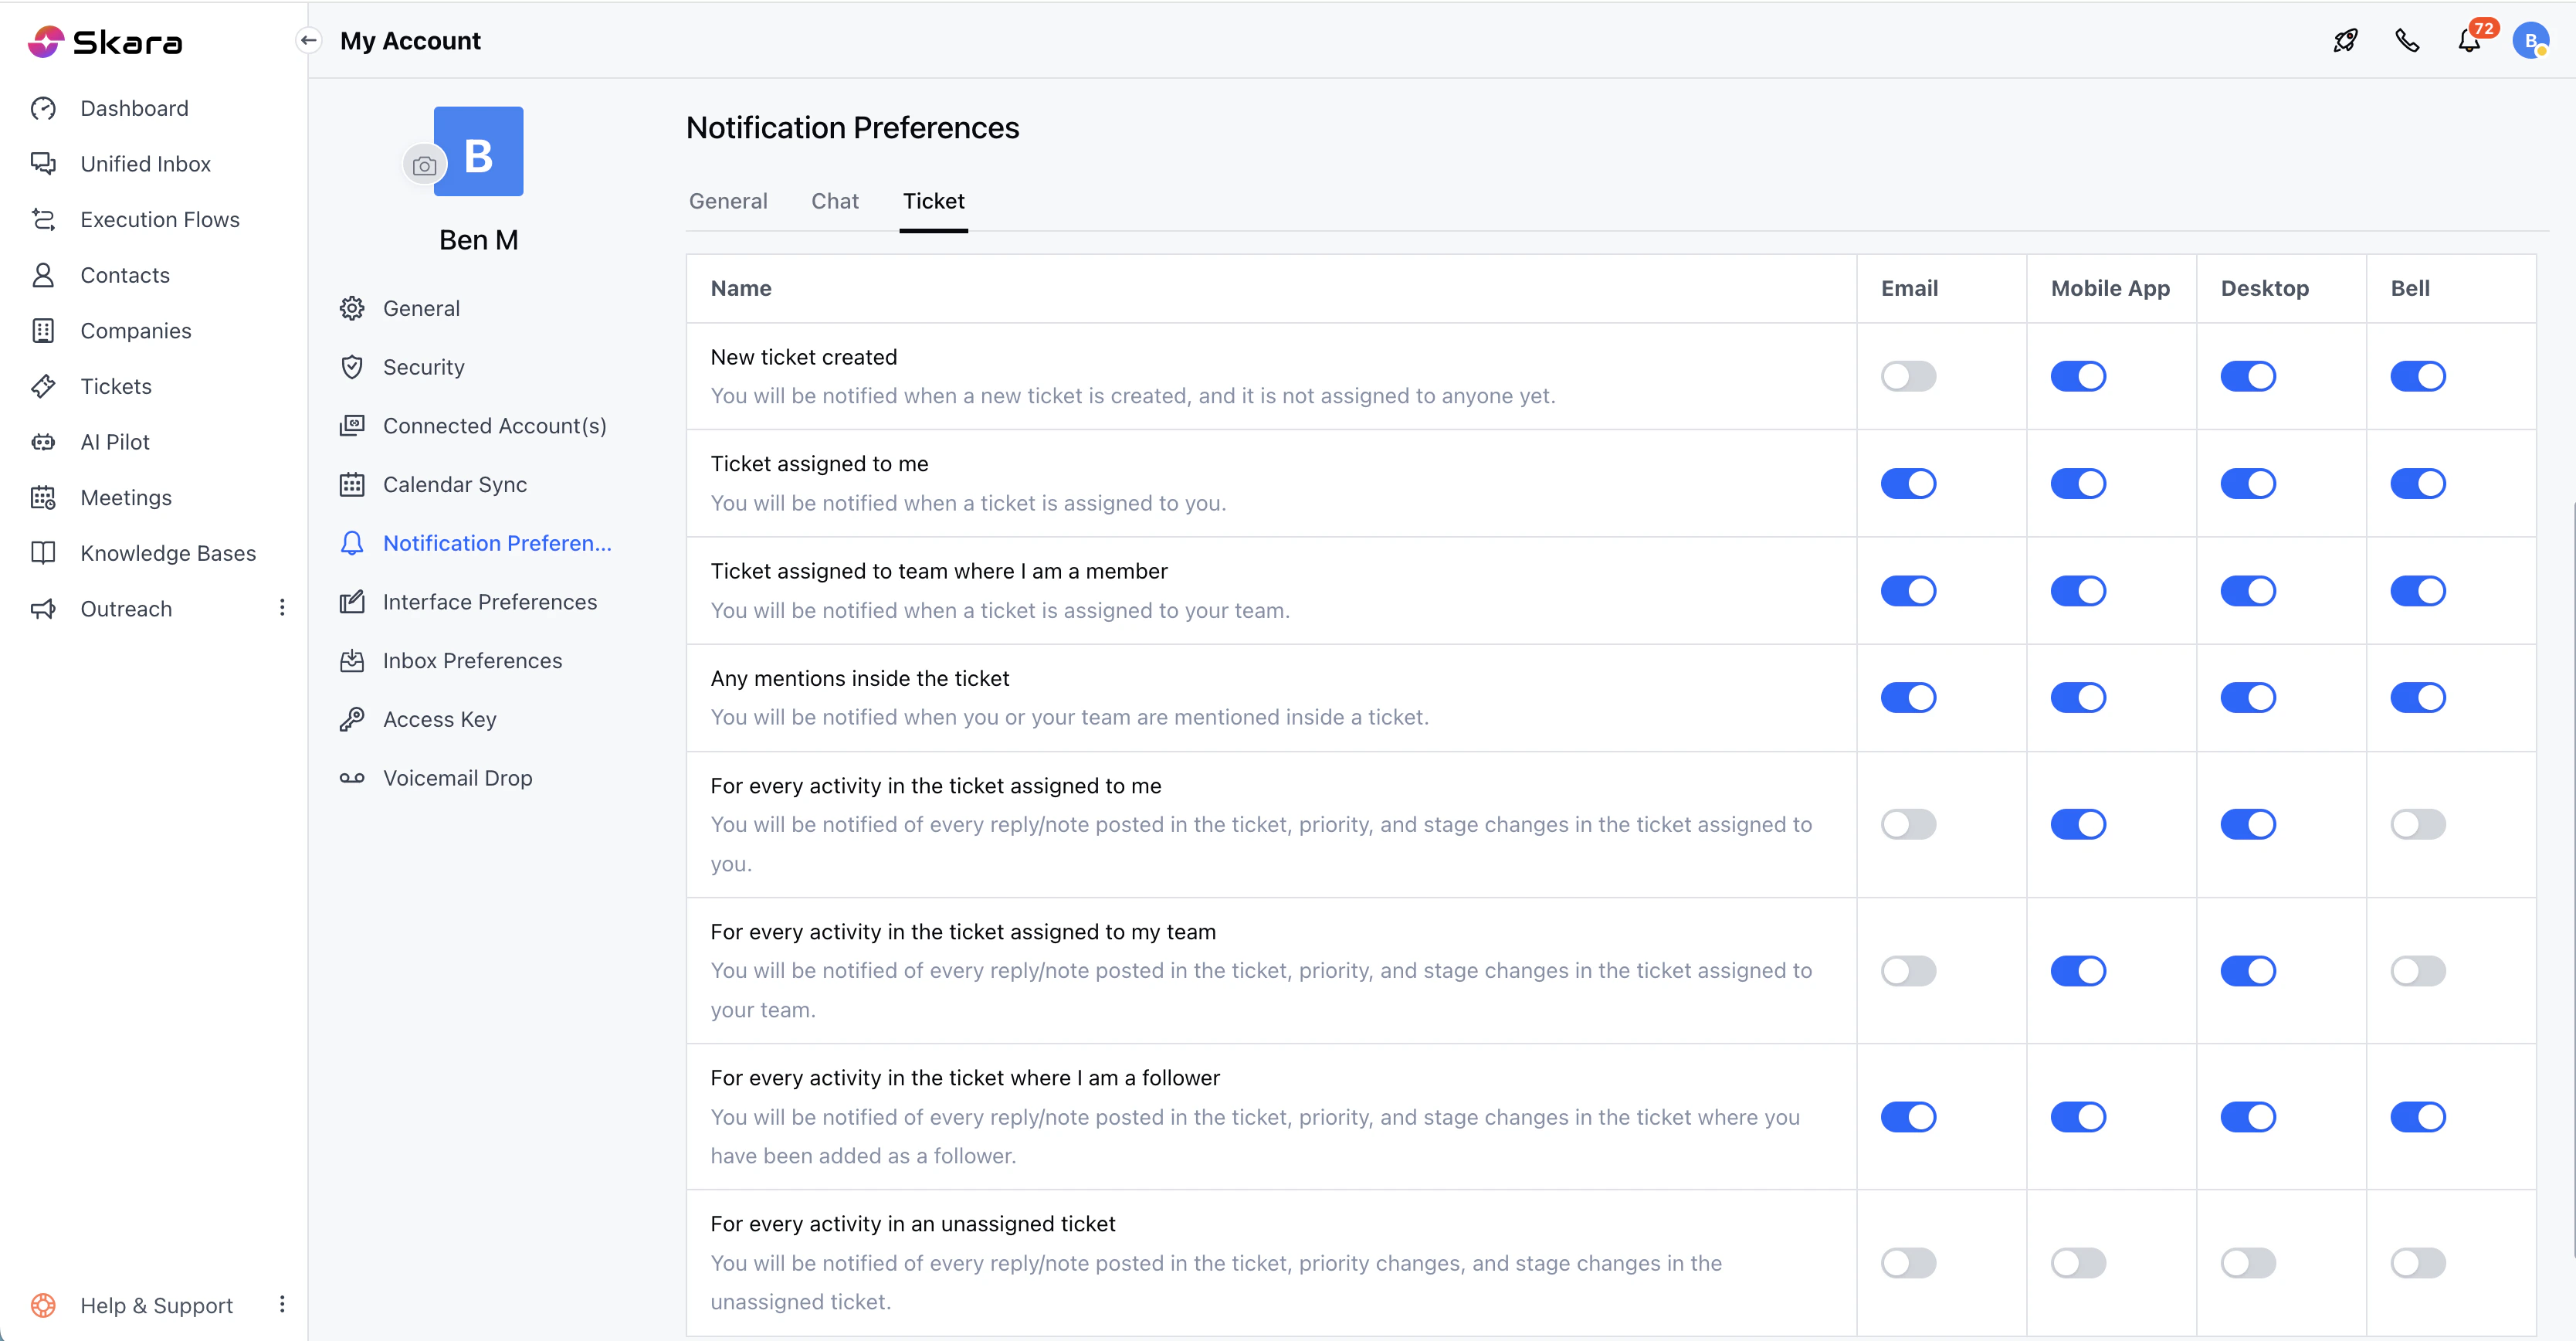This screenshot has width=2576, height=1341.
Task: Switch to the Chat tab
Action: point(834,201)
